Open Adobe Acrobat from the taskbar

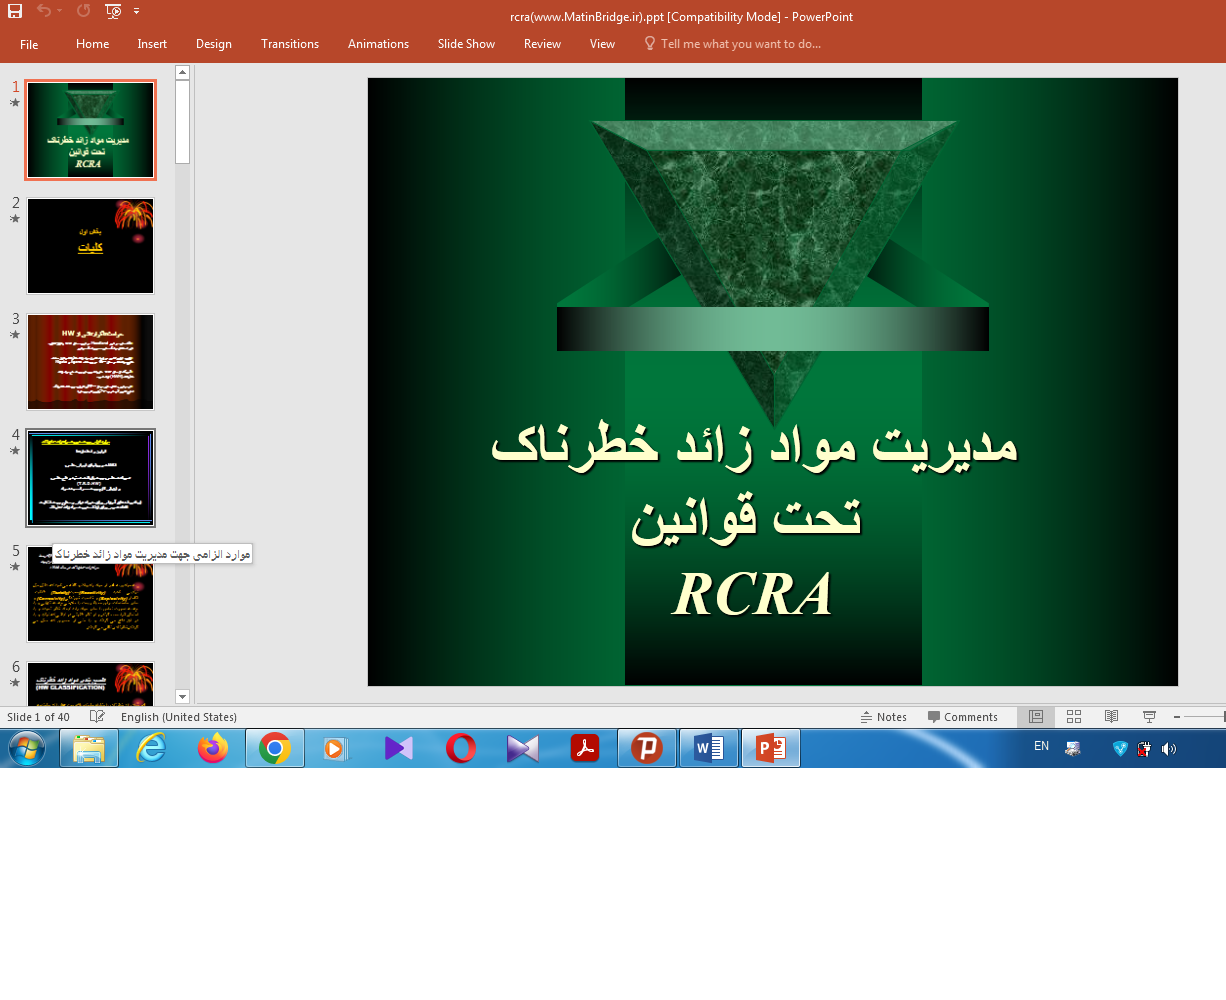coord(585,748)
